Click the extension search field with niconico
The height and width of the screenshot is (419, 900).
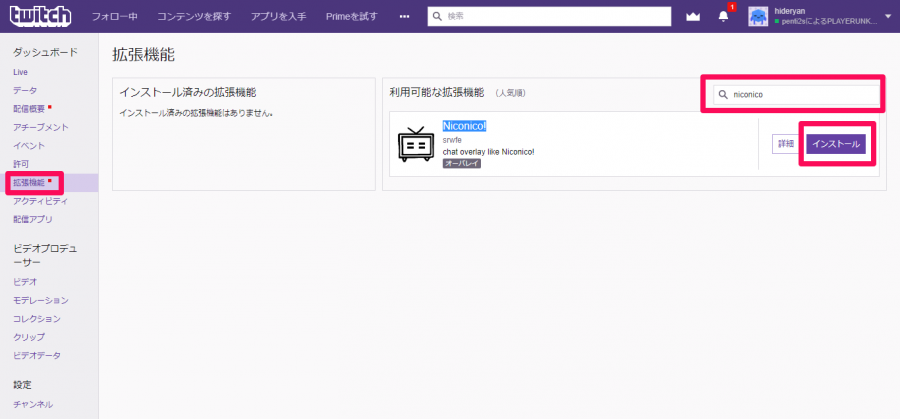click(x=796, y=95)
